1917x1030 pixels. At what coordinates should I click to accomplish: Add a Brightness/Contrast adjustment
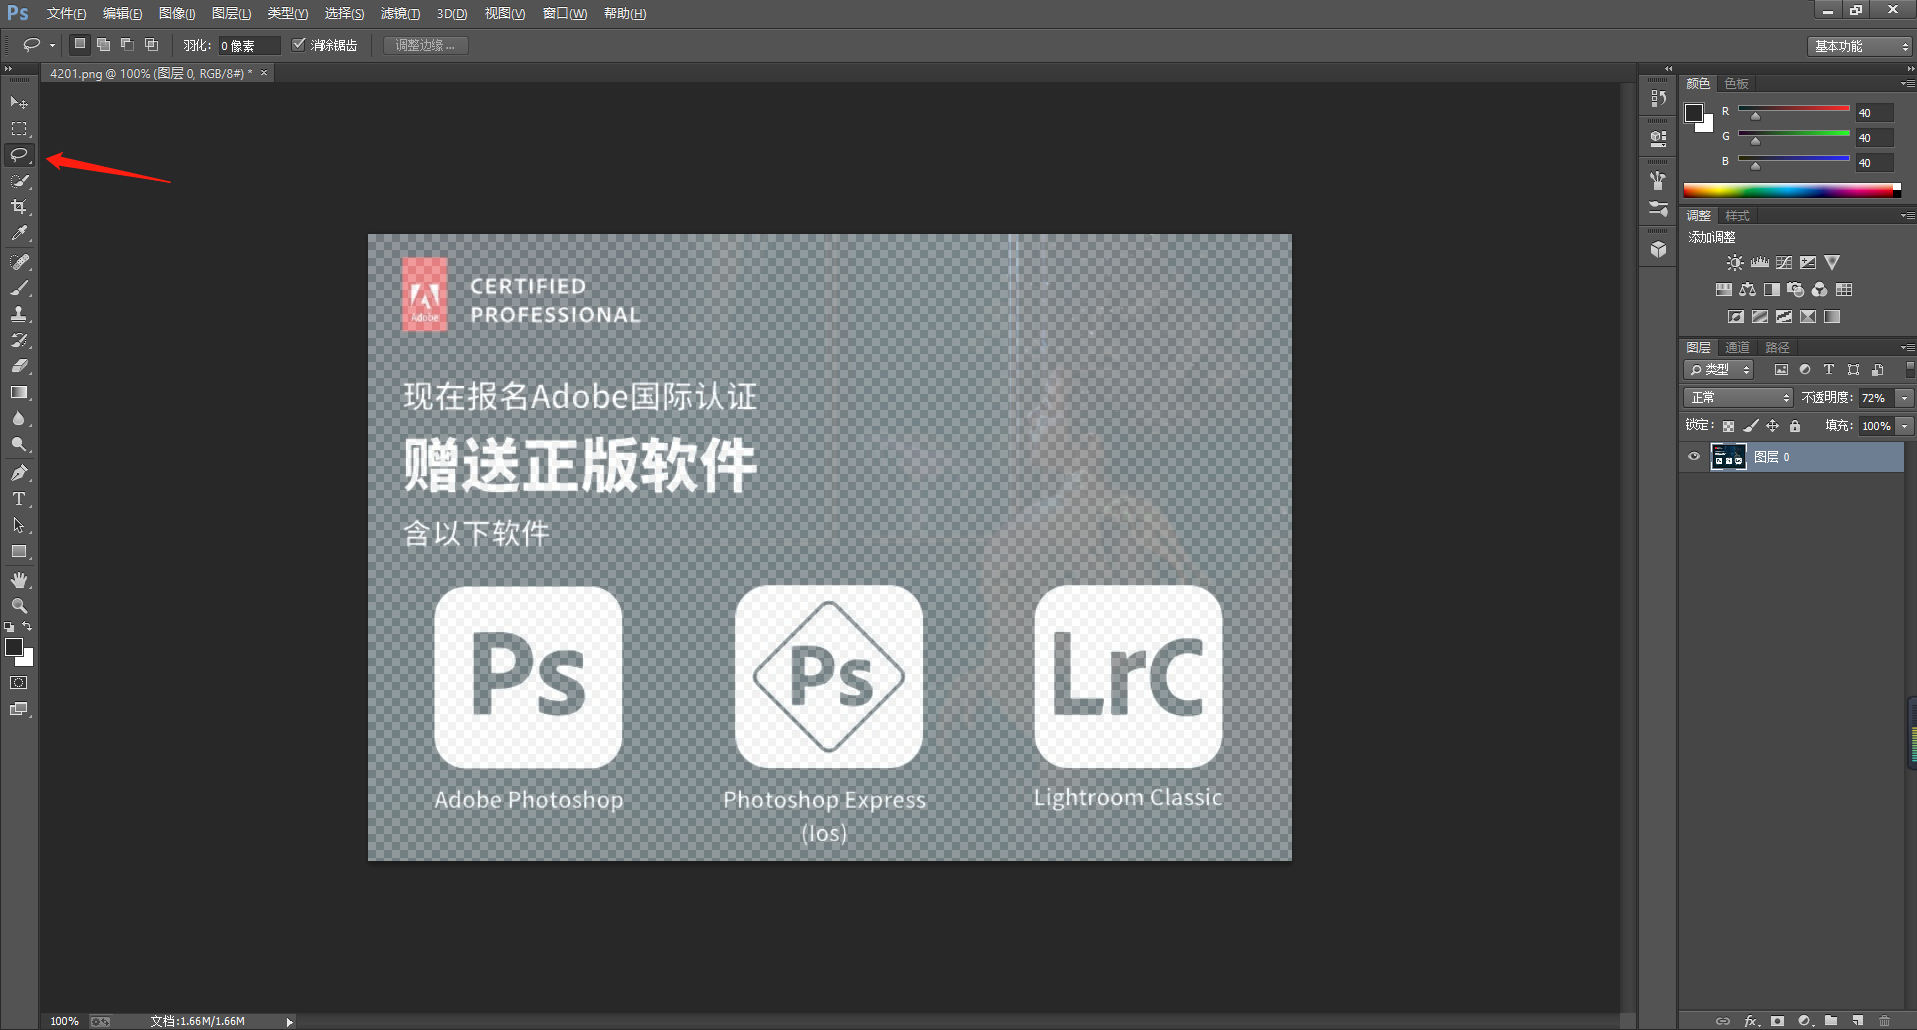1735,263
